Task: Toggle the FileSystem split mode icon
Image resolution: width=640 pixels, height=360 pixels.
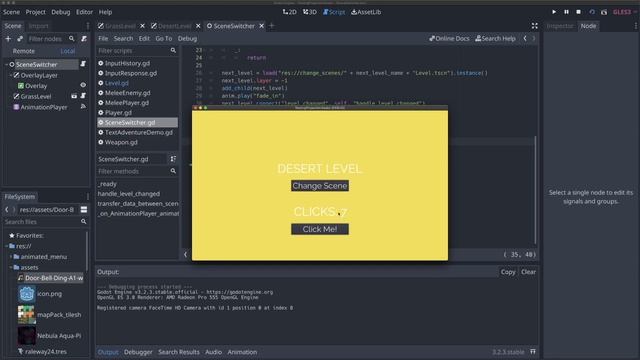Action: (x=84, y=209)
